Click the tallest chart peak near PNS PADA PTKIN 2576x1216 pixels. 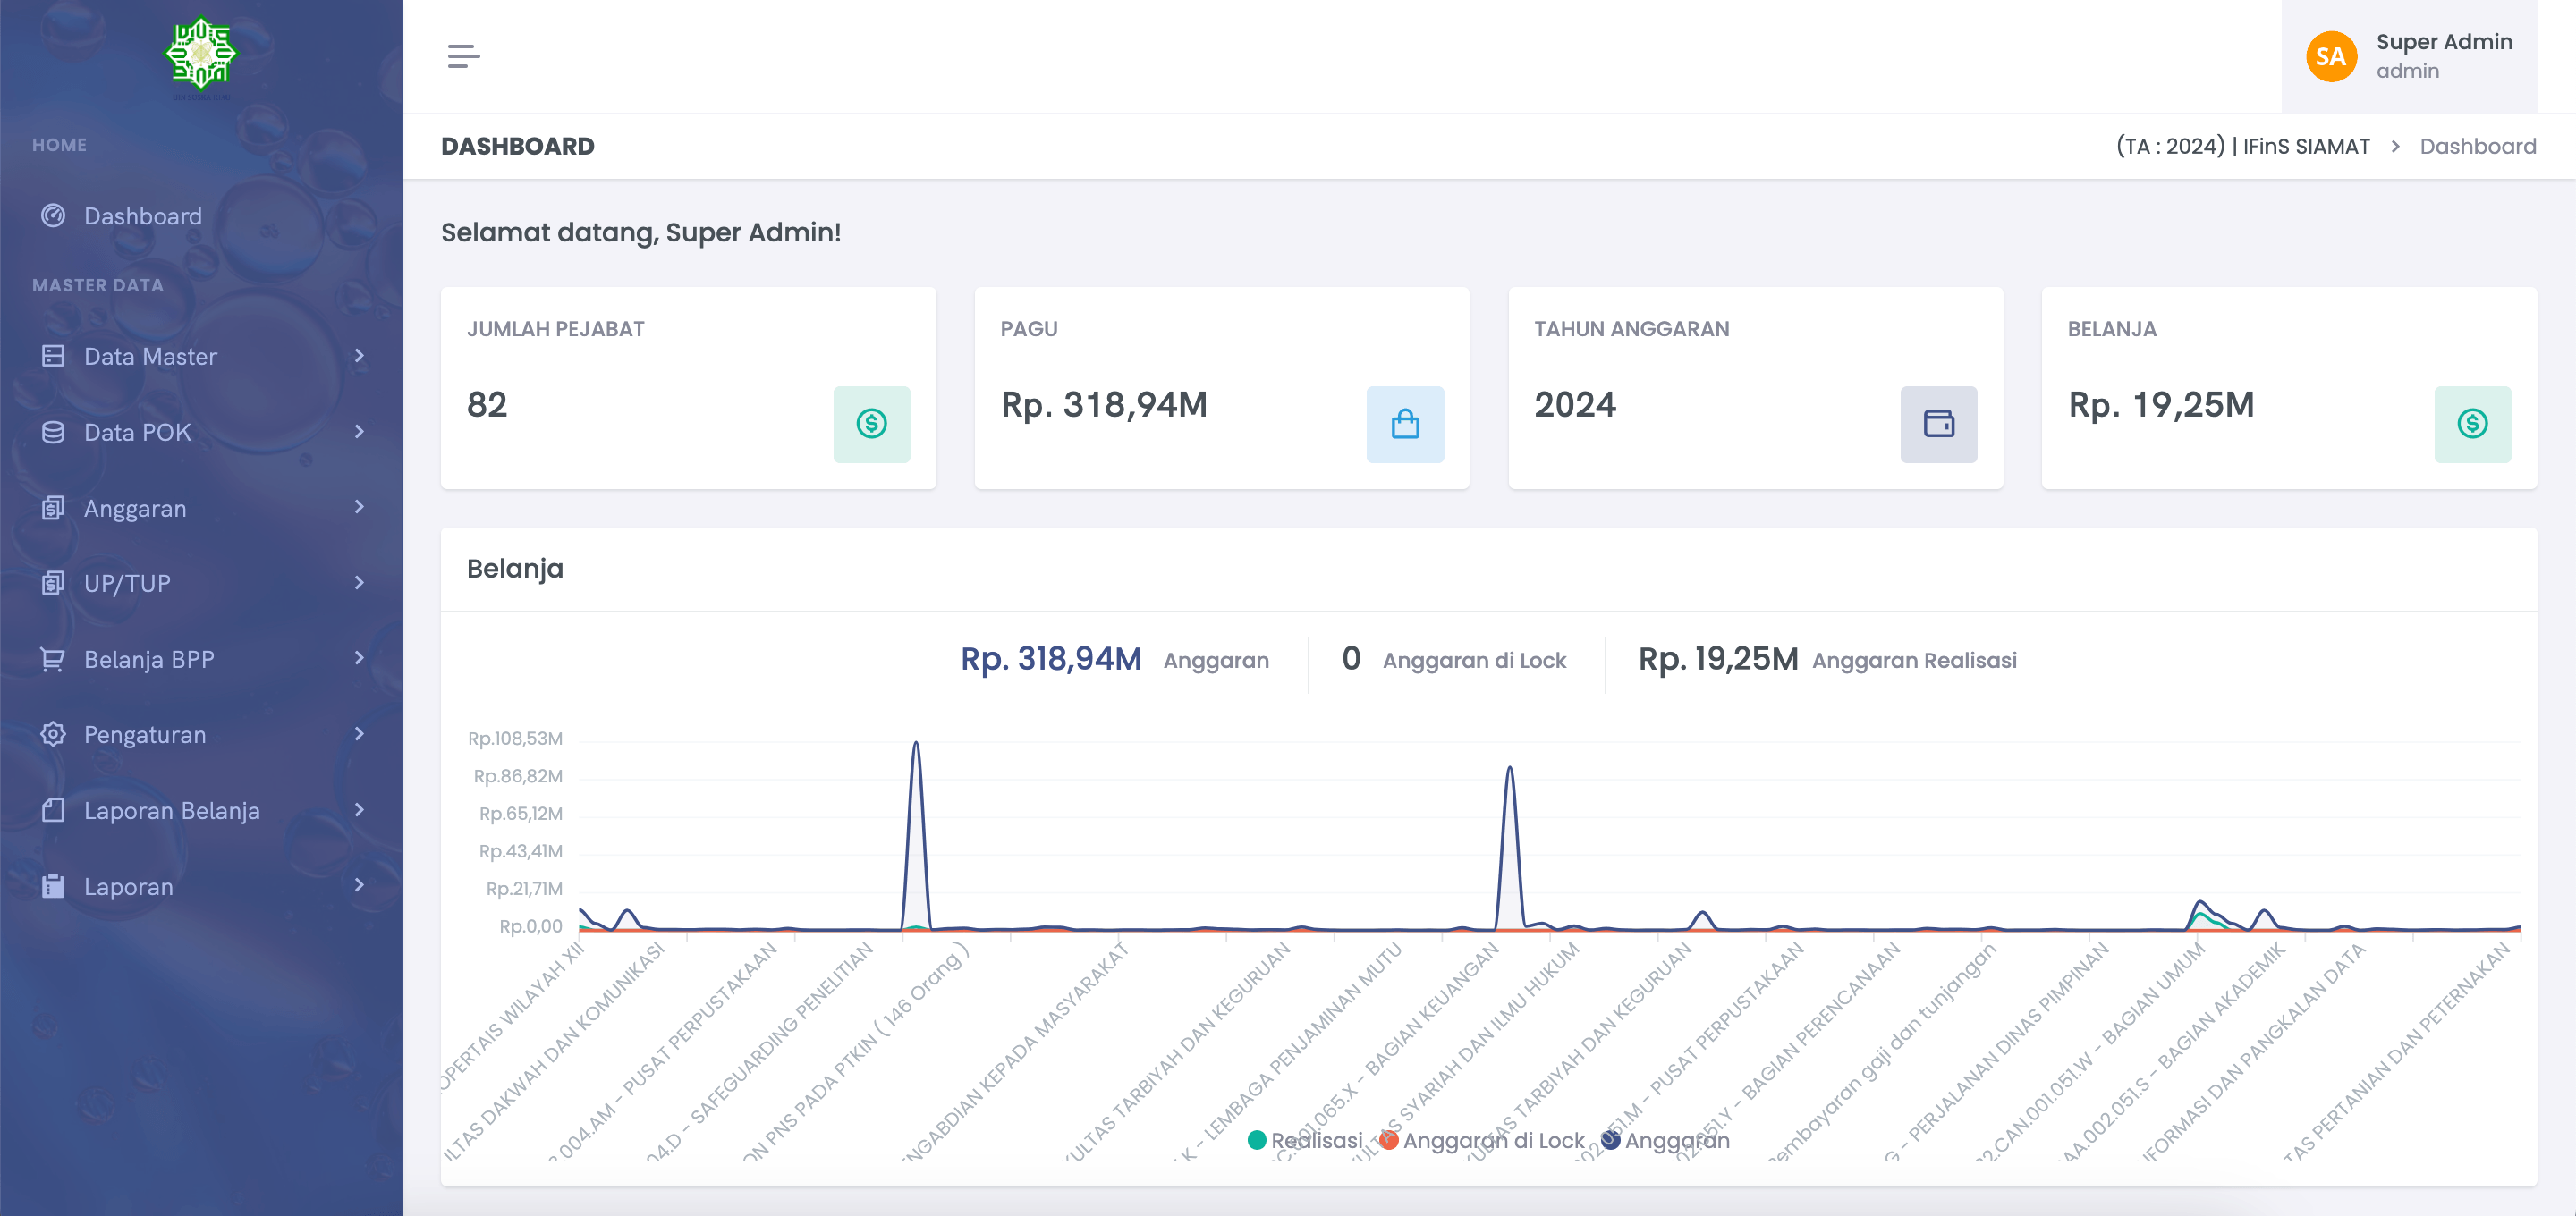click(x=915, y=744)
